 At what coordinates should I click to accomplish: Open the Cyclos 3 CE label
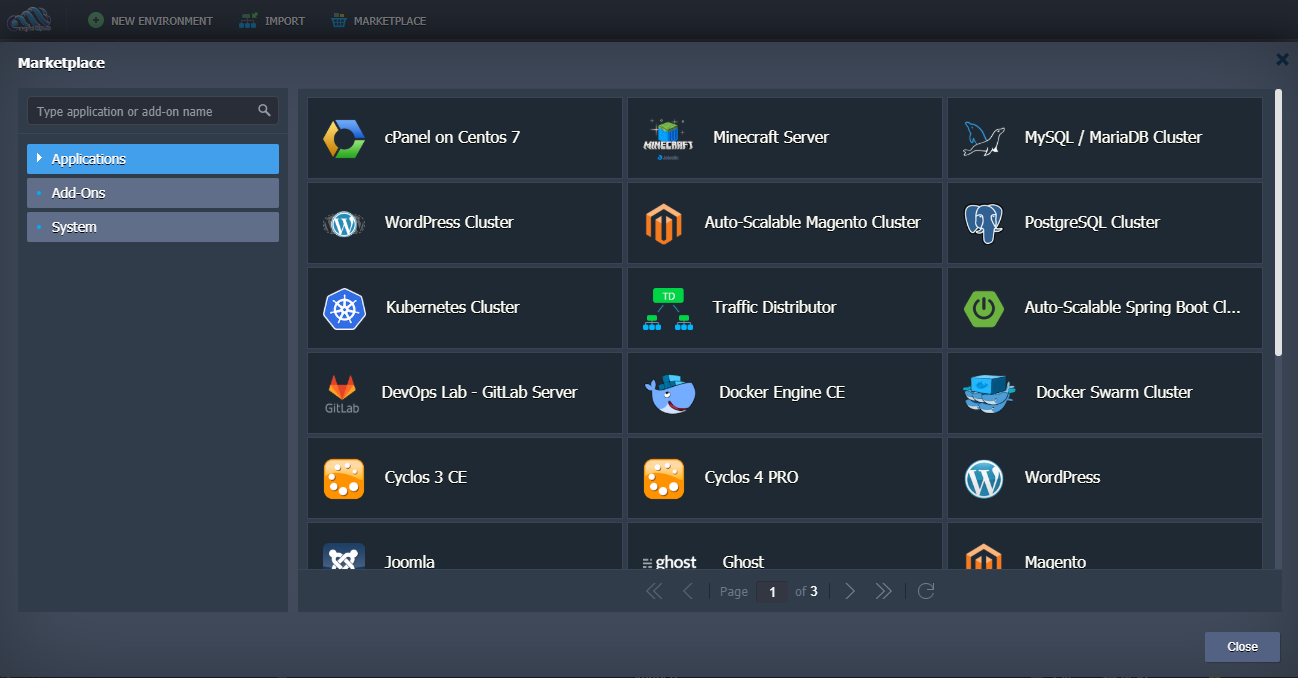pyautogui.click(x=426, y=478)
